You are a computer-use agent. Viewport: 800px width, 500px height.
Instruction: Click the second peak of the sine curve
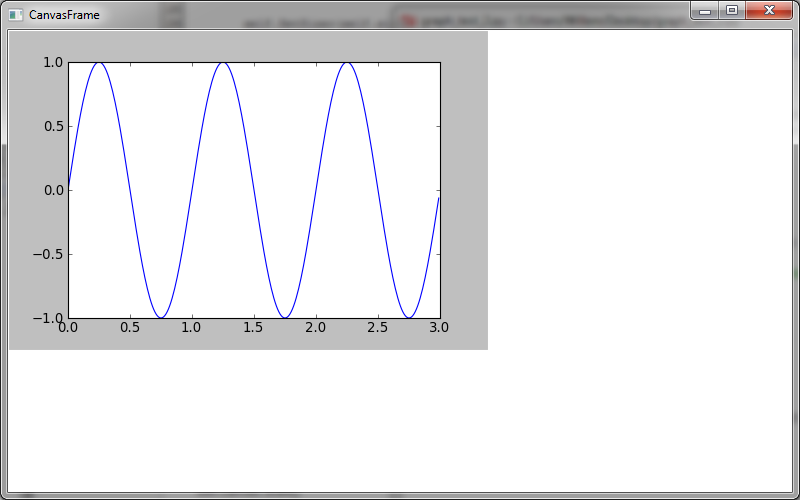point(223,63)
